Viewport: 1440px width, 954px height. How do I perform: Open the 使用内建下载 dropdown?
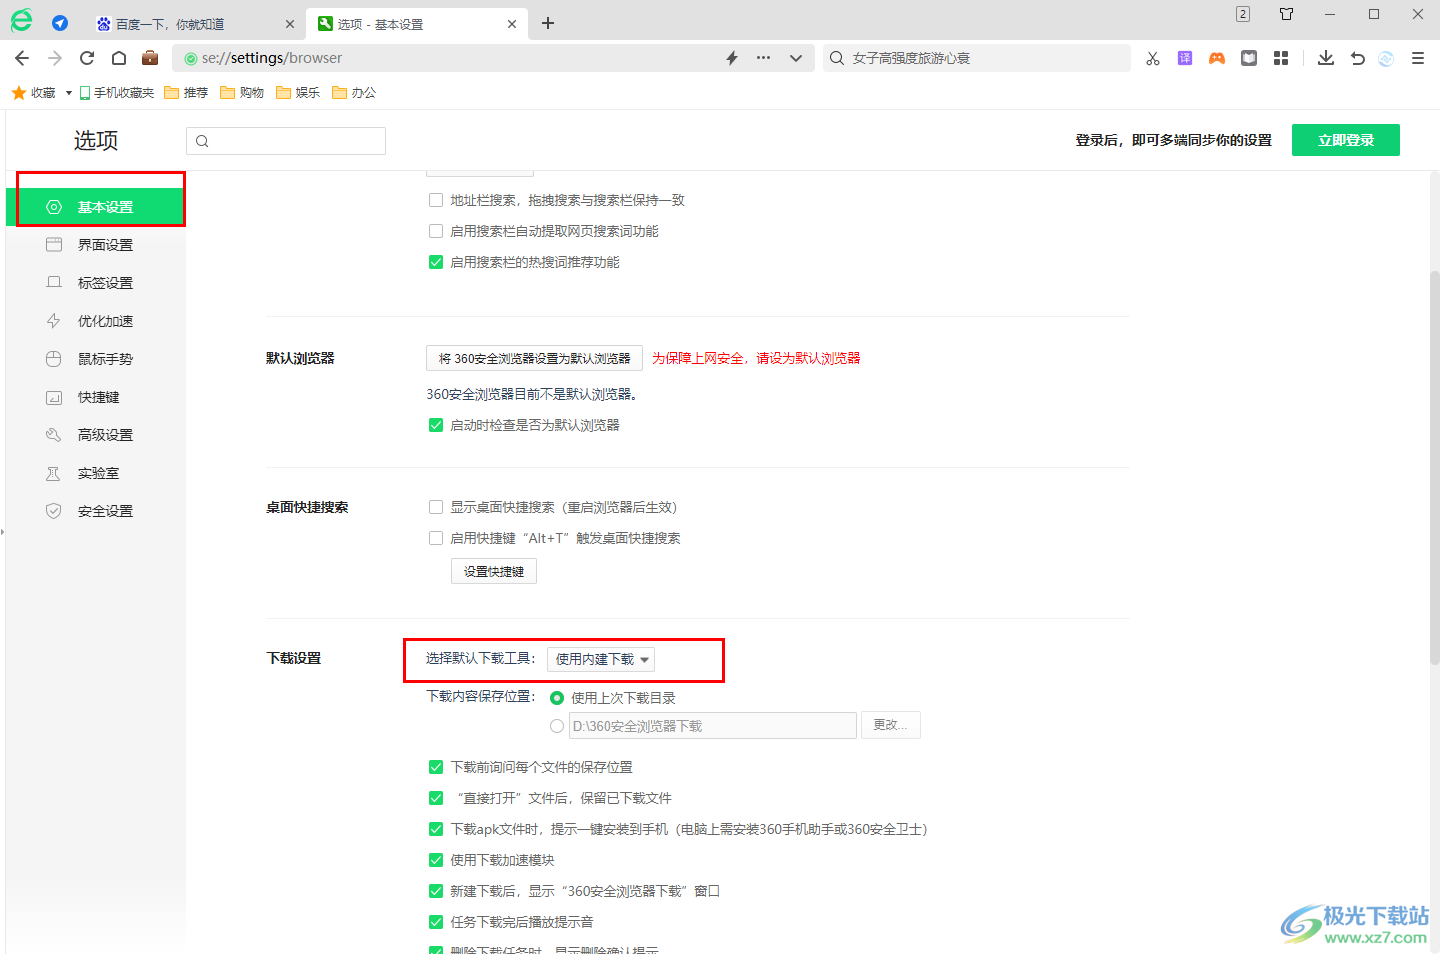click(x=601, y=659)
